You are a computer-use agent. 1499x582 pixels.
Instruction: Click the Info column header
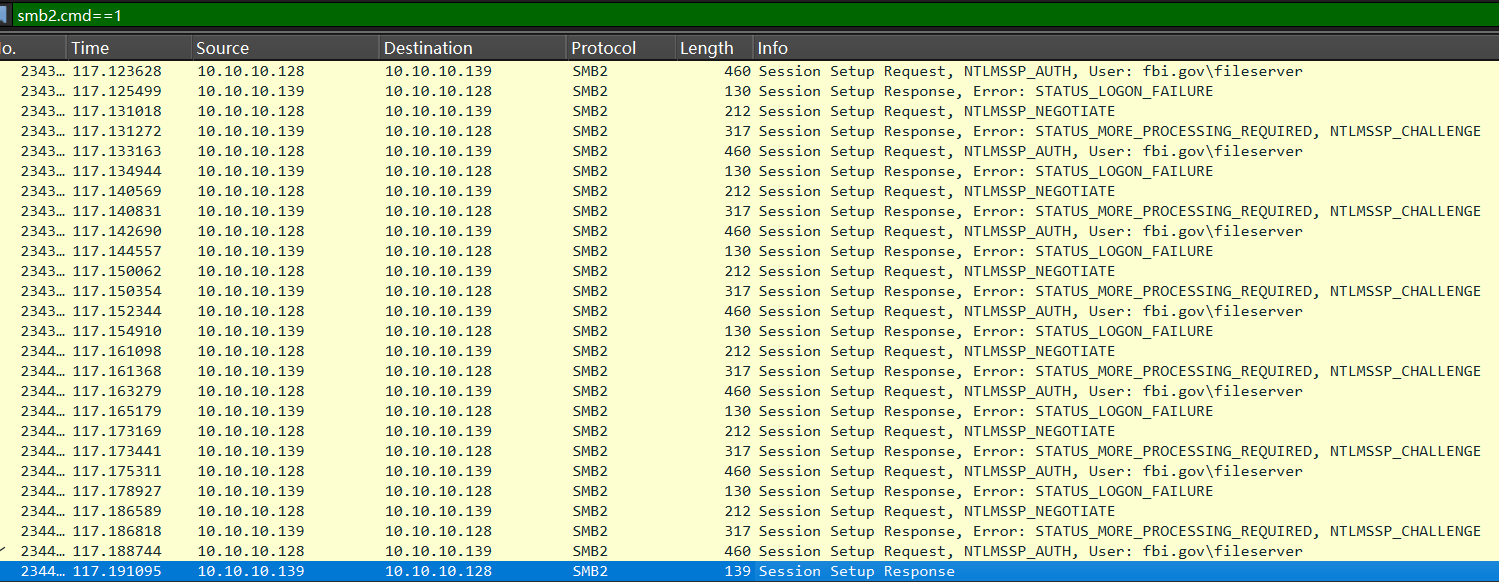(773, 48)
